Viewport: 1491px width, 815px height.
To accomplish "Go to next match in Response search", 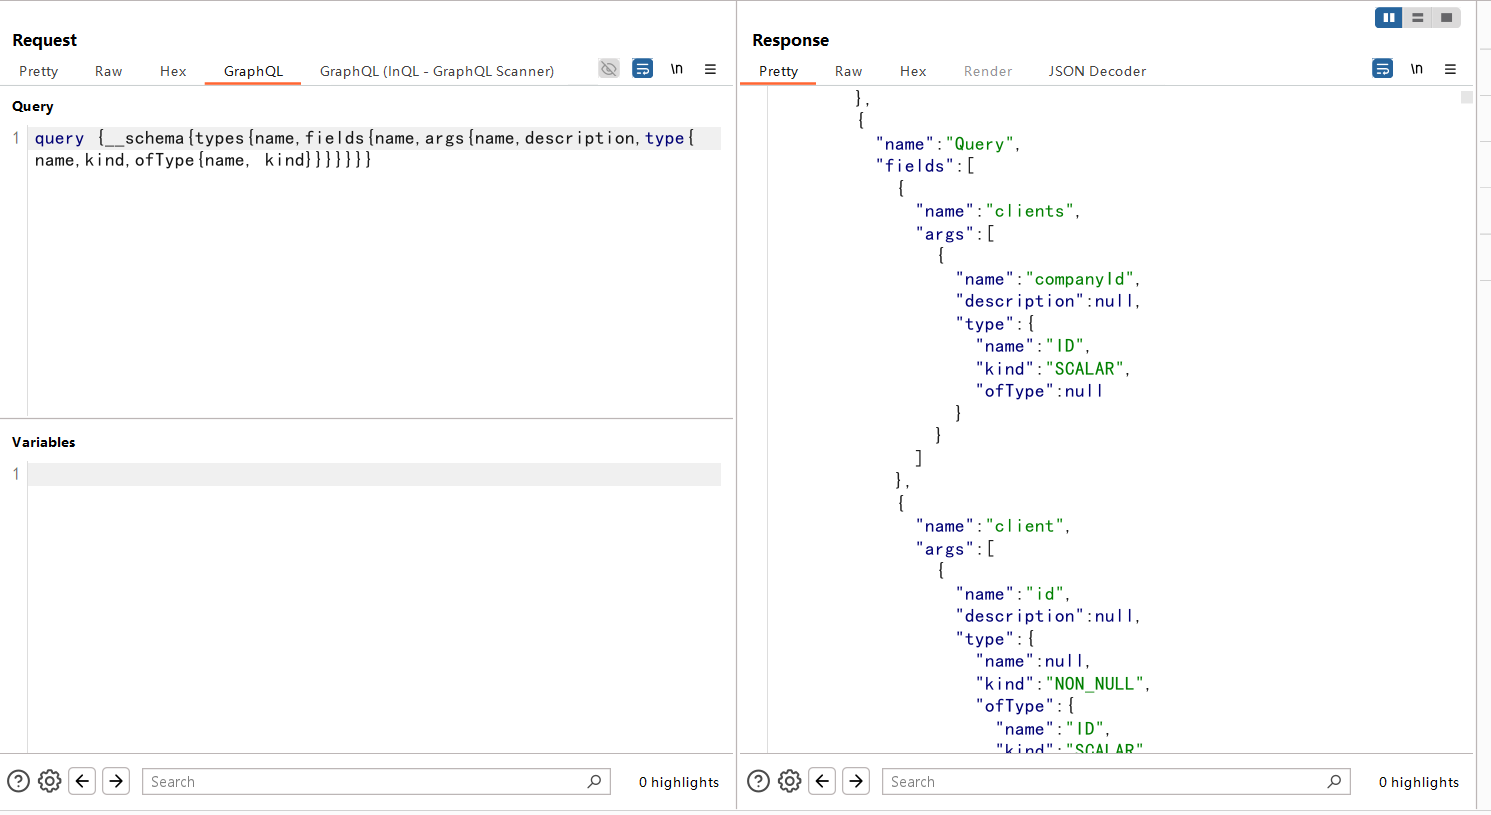I will pos(856,781).
